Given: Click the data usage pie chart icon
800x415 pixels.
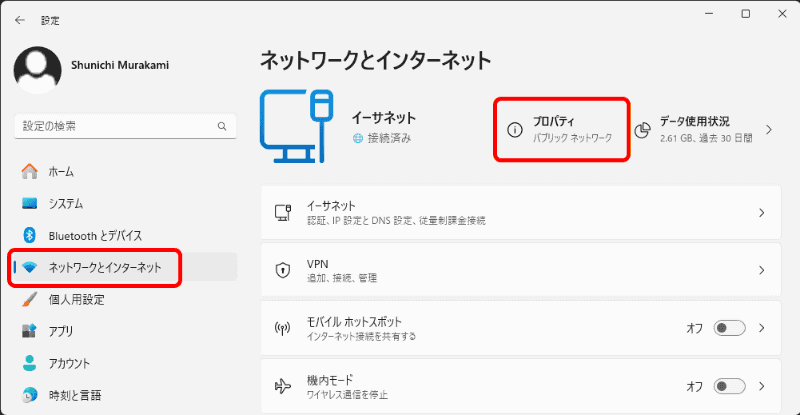Looking at the screenshot, I should coord(642,130).
